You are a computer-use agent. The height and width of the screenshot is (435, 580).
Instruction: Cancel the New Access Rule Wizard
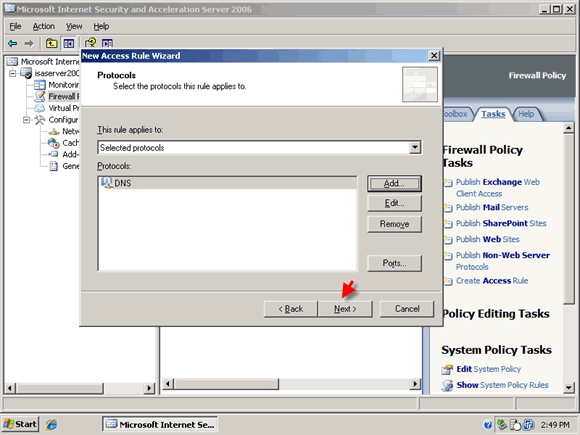(x=407, y=309)
